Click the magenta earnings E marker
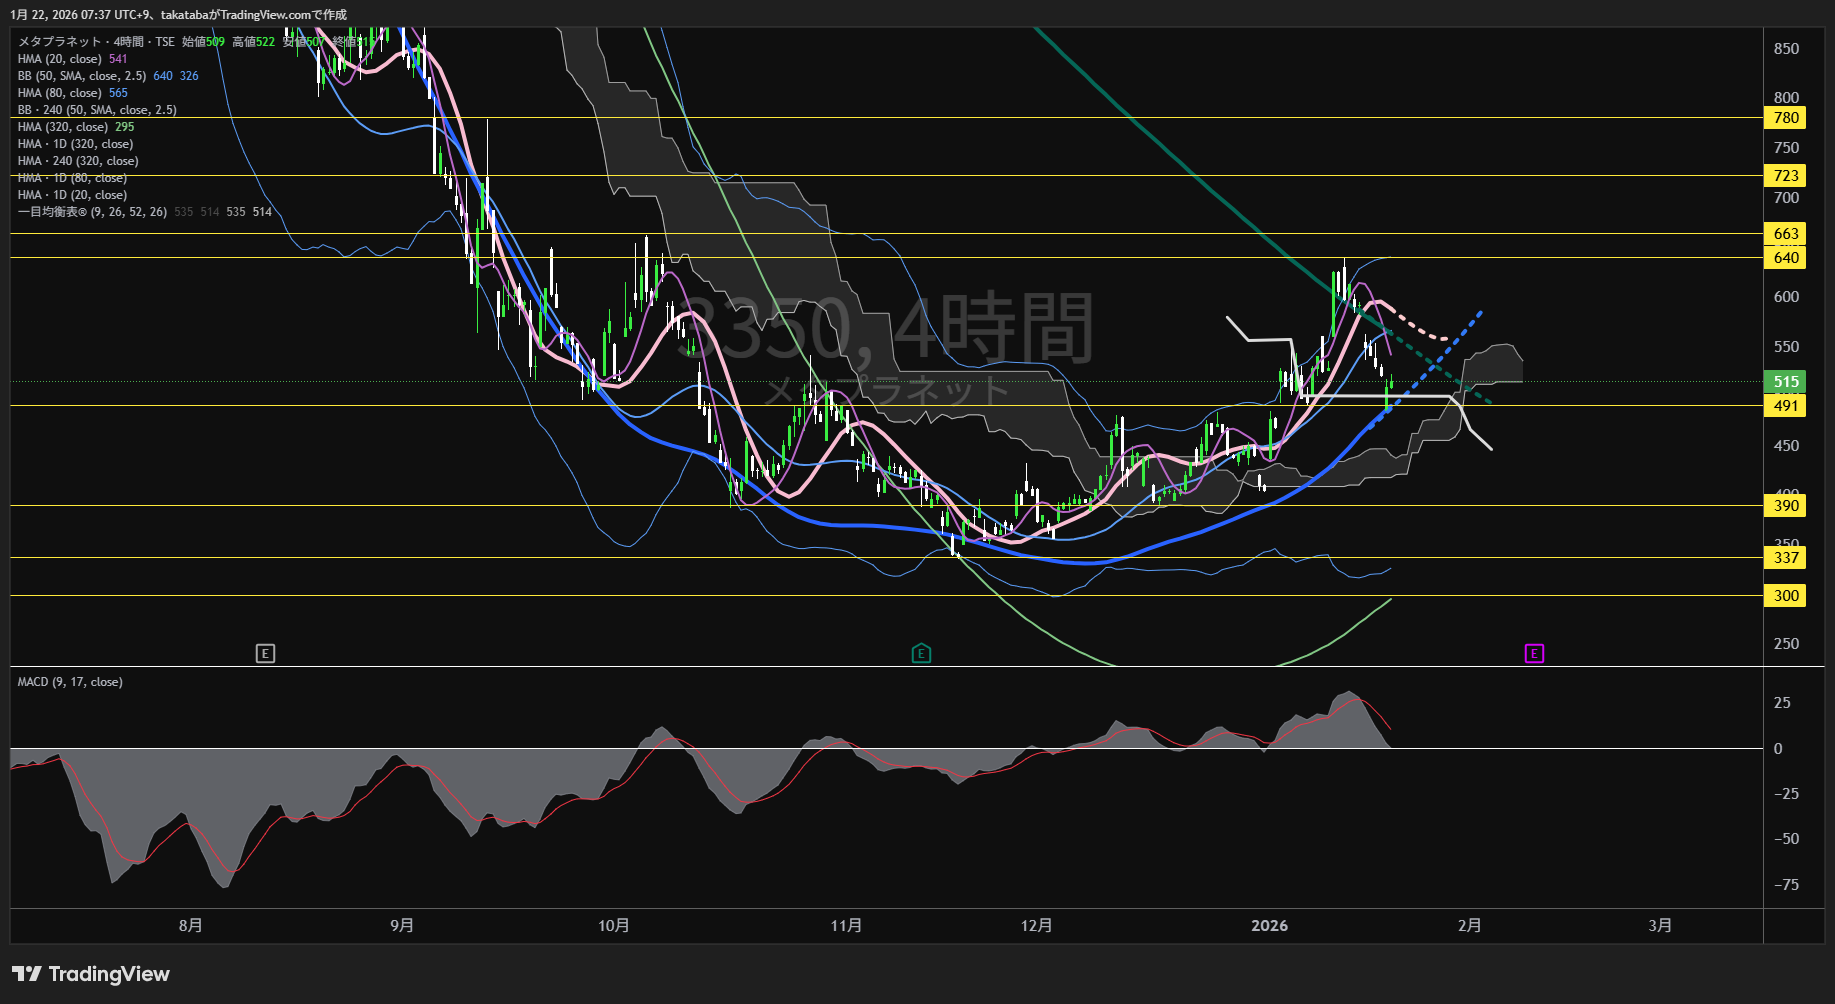The image size is (1835, 1004). click(x=1534, y=654)
